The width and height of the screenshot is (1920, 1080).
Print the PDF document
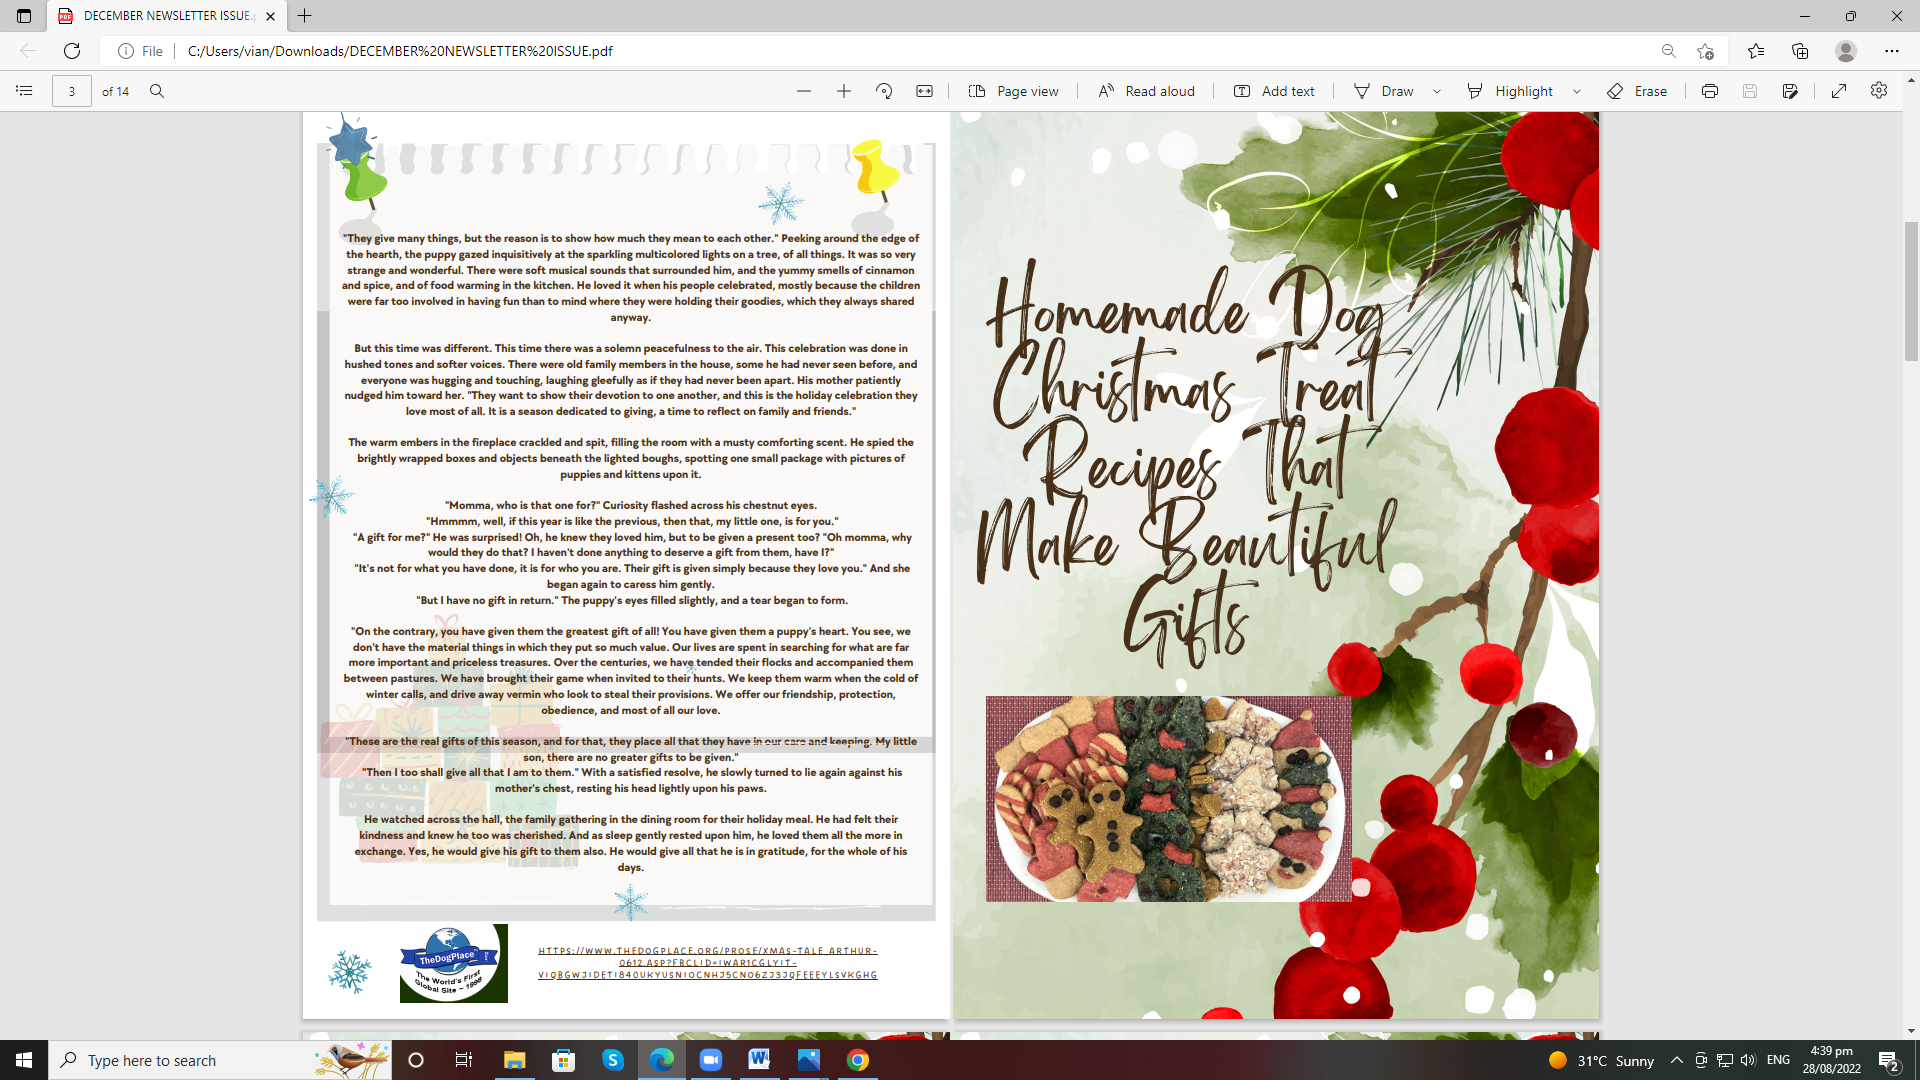coord(1710,91)
